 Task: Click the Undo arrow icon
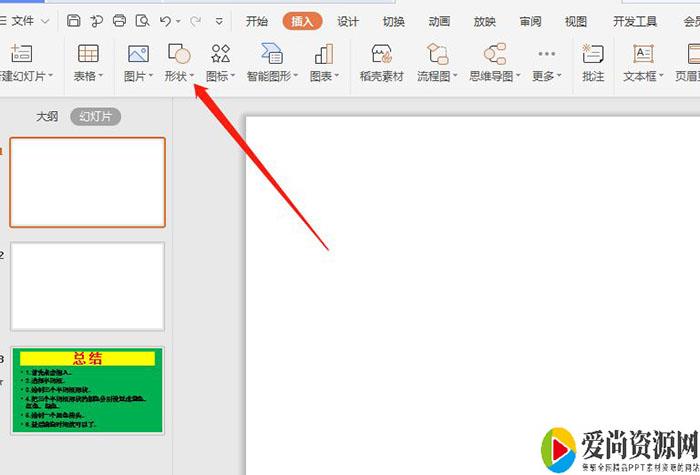[166, 21]
